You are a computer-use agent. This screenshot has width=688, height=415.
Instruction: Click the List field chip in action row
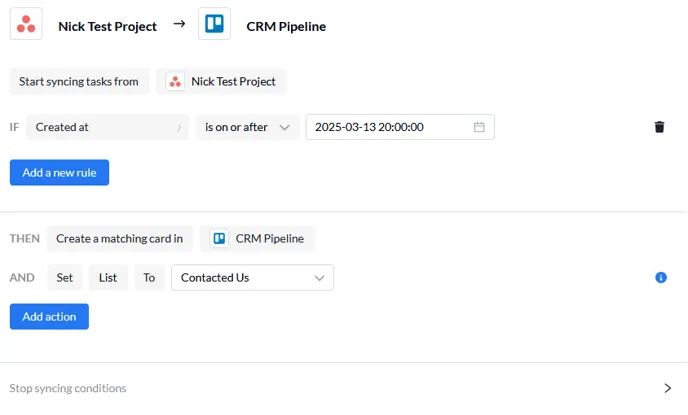pyautogui.click(x=108, y=277)
